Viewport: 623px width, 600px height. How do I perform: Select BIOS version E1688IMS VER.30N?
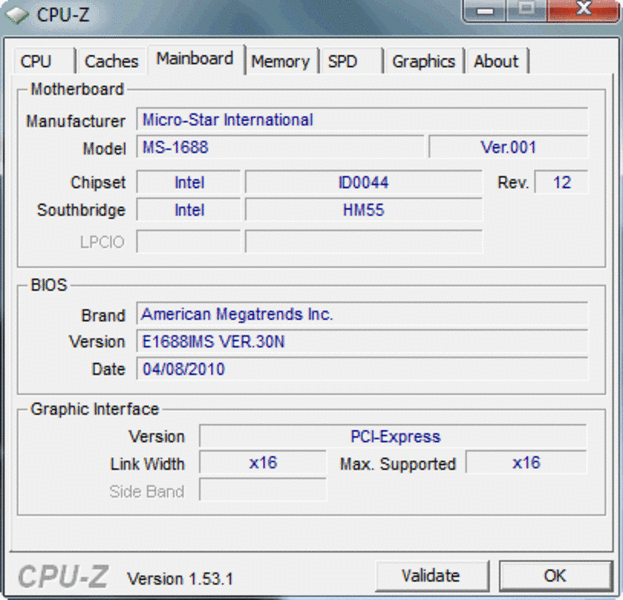[x=362, y=341]
